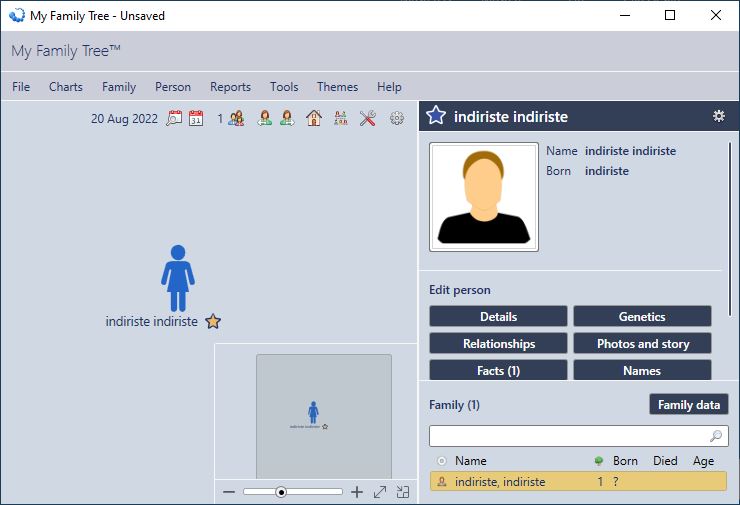Click the overview collapse icon beside zoom controls
Viewport: 740px width, 505px height.
(x=403, y=492)
